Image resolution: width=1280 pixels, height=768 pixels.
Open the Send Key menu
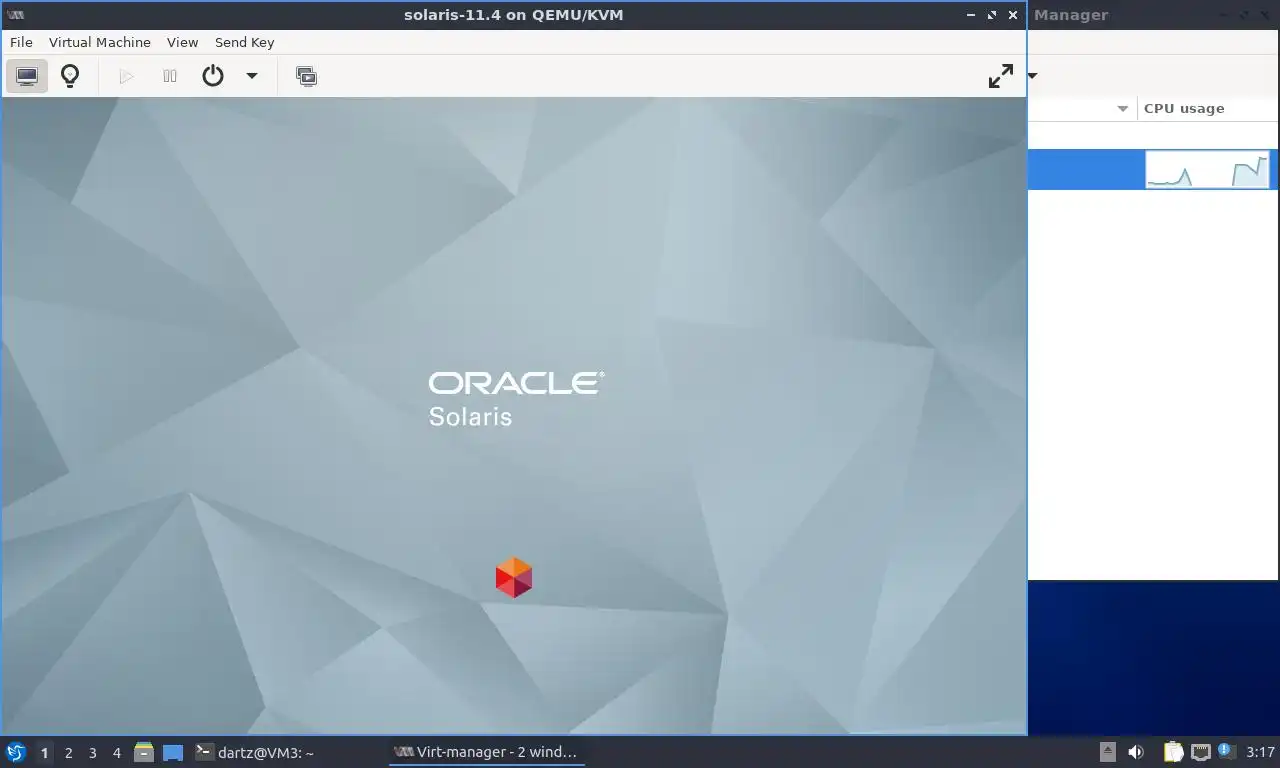tap(244, 42)
